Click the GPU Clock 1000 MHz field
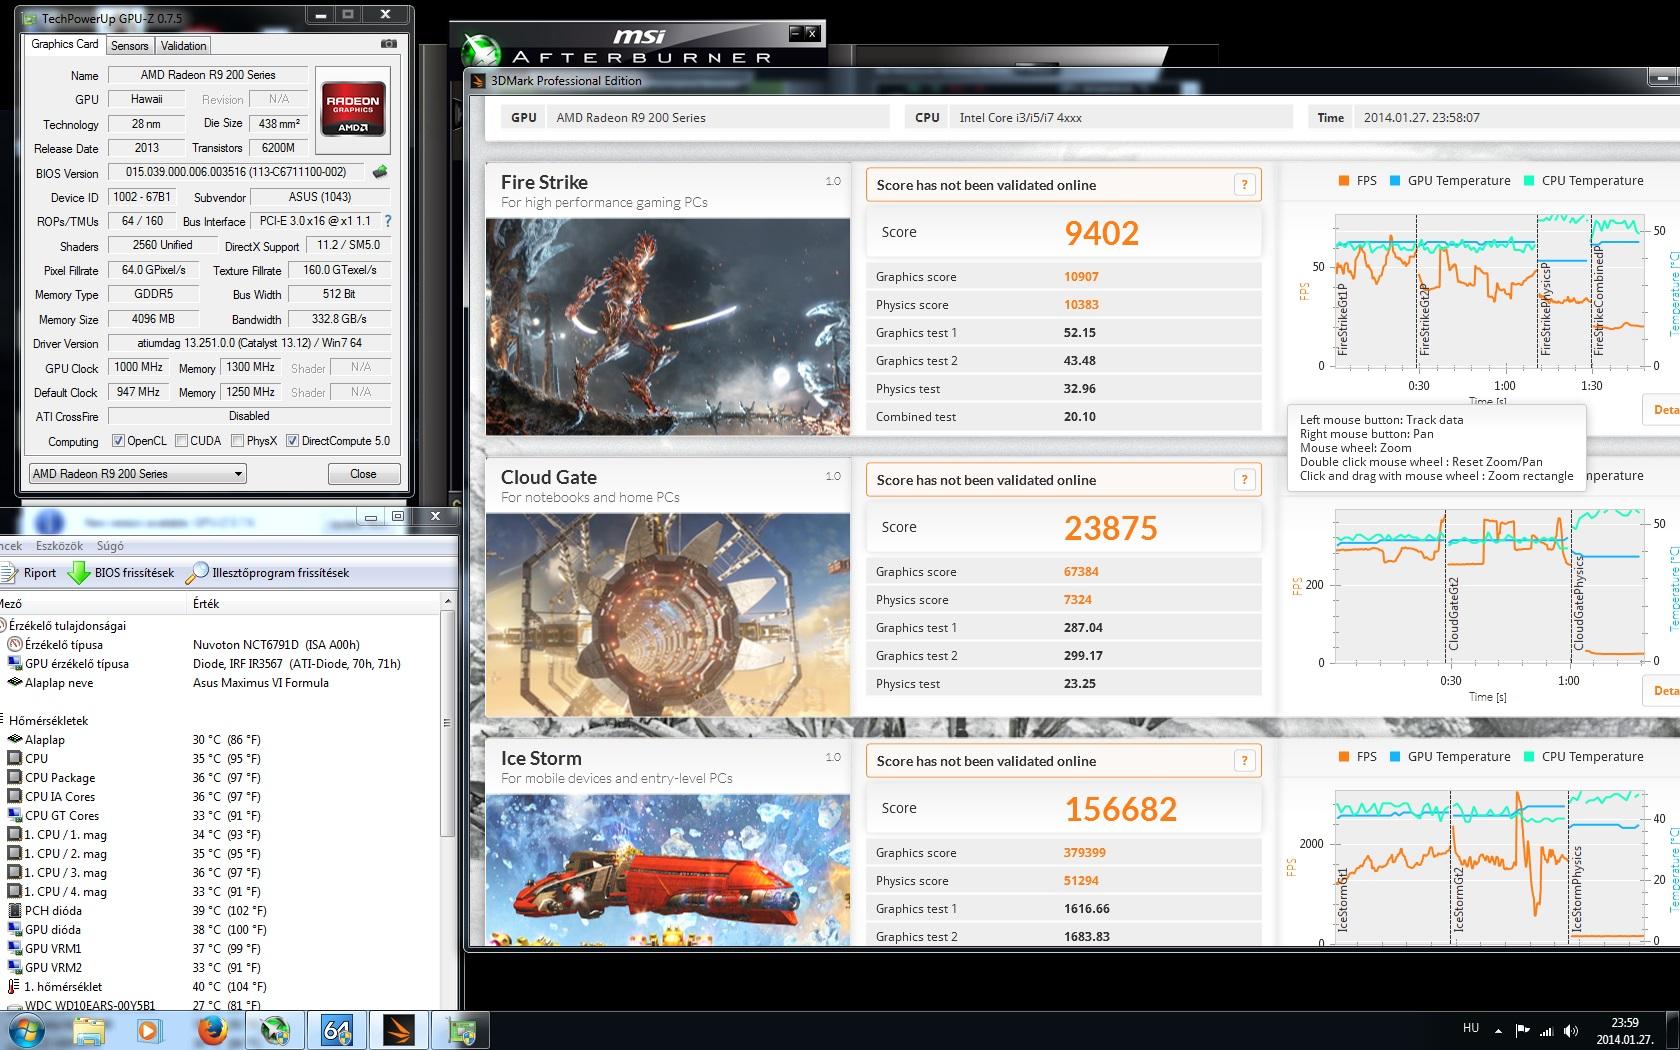 (x=139, y=367)
